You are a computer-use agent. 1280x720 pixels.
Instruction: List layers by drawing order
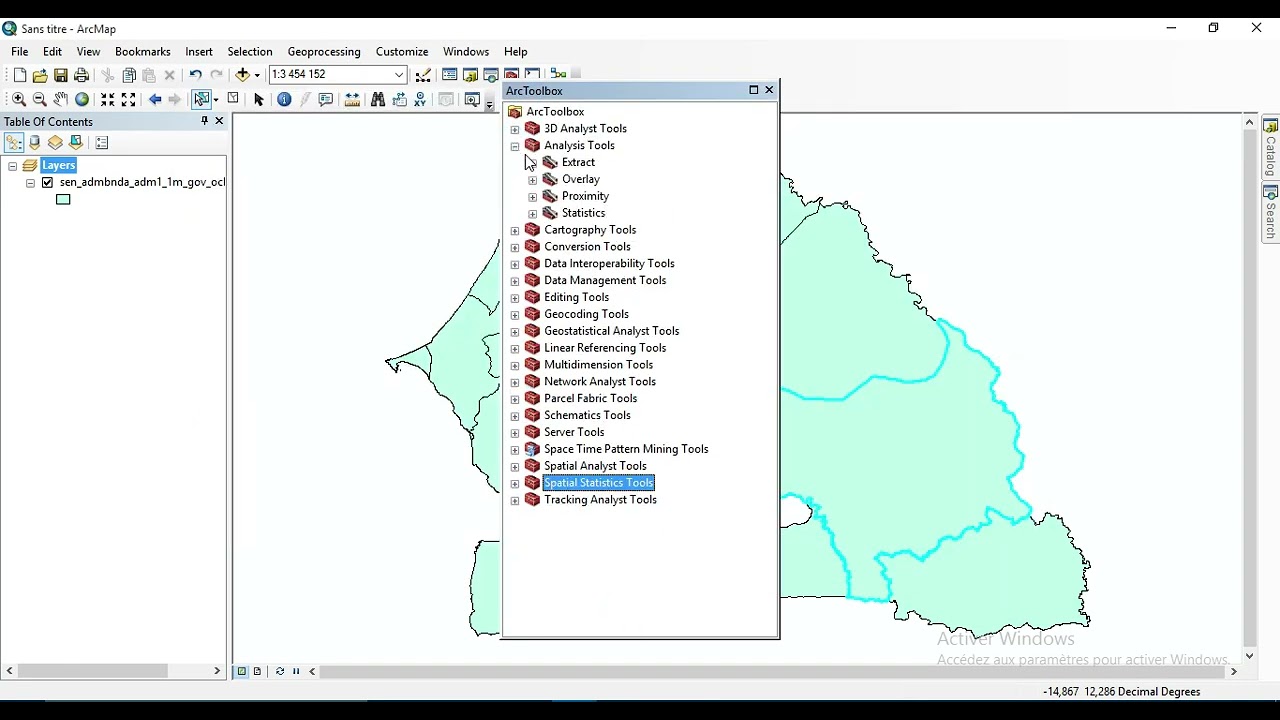[14, 143]
